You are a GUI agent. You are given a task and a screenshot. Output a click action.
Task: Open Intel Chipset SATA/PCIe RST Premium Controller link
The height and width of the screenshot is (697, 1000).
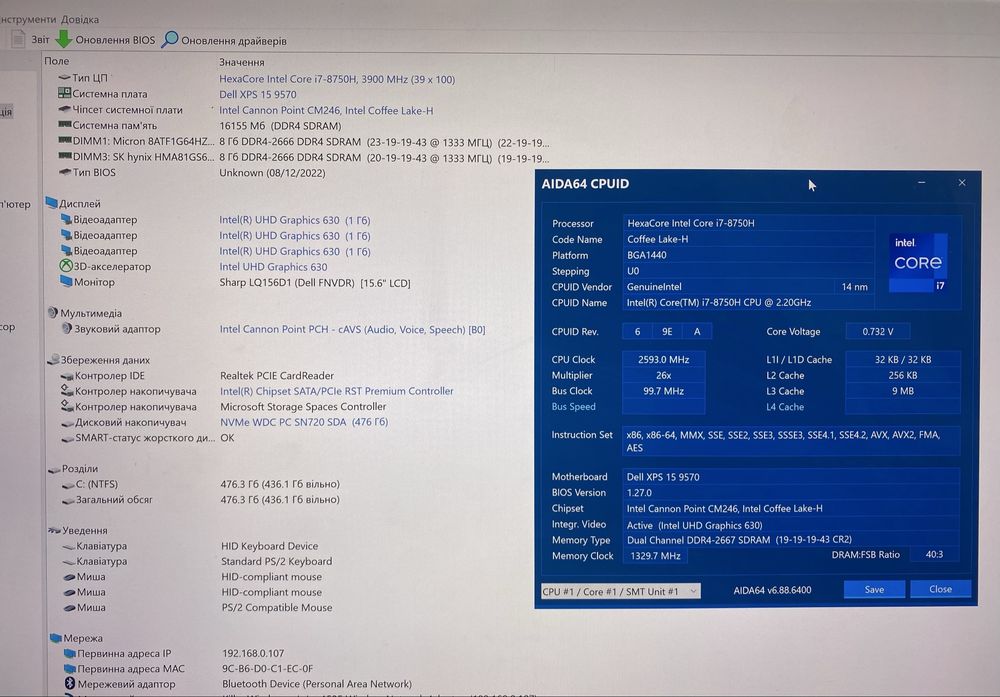coord(336,391)
